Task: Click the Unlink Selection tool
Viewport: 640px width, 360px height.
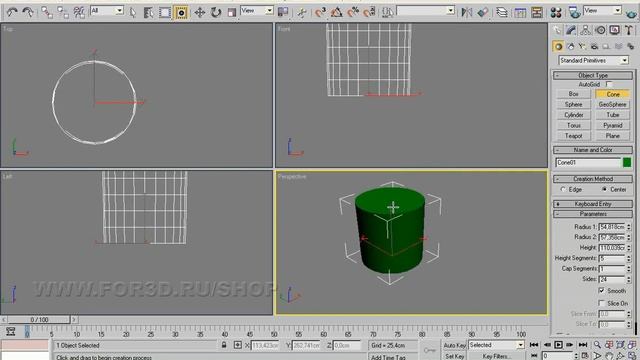Action: (63, 12)
